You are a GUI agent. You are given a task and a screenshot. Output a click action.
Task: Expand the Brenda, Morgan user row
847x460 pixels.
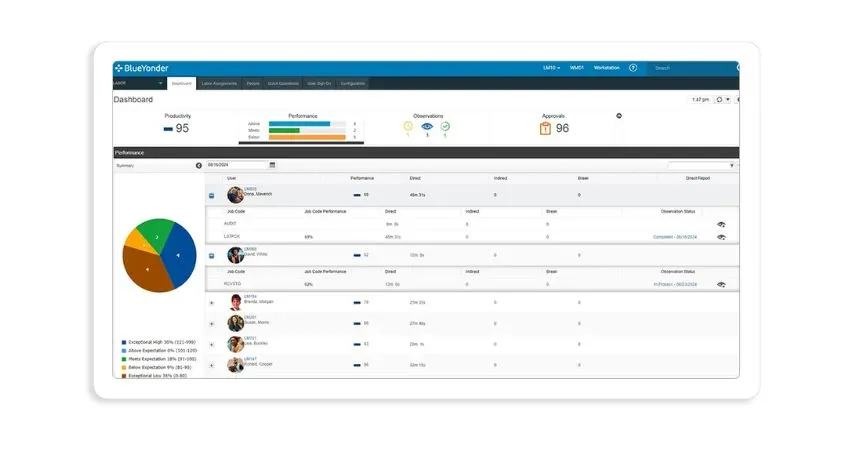point(212,303)
